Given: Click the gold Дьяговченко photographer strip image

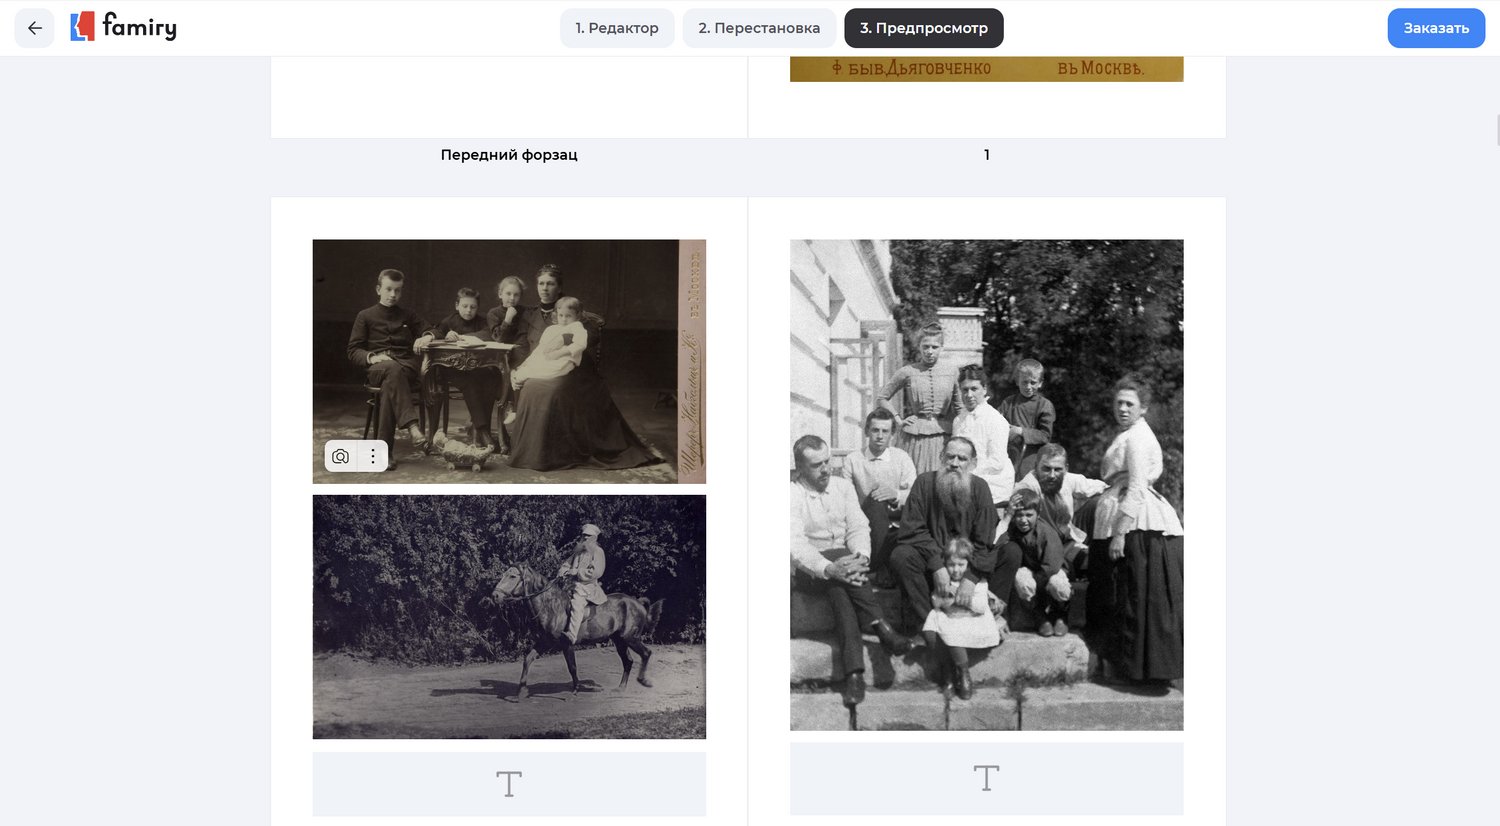Looking at the screenshot, I should pyautogui.click(x=986, y=69).
